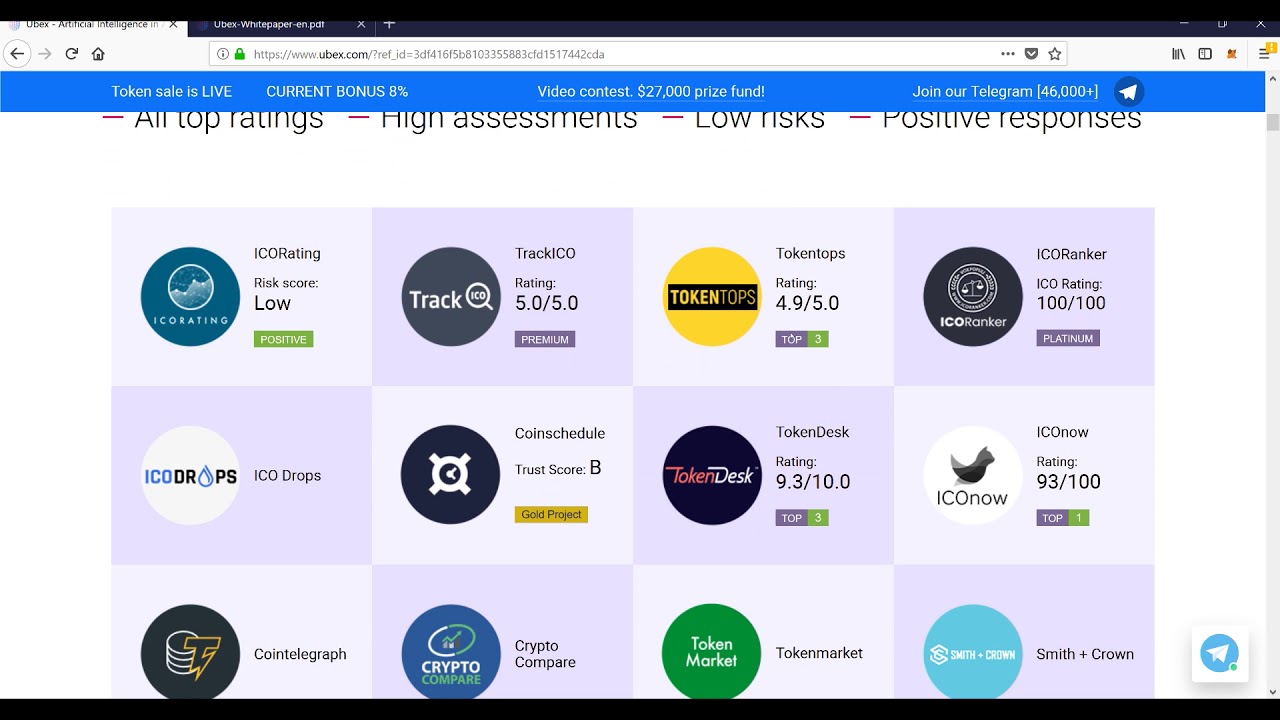
Task: Click the ICORanker dark logo
Action: (973, 297)
